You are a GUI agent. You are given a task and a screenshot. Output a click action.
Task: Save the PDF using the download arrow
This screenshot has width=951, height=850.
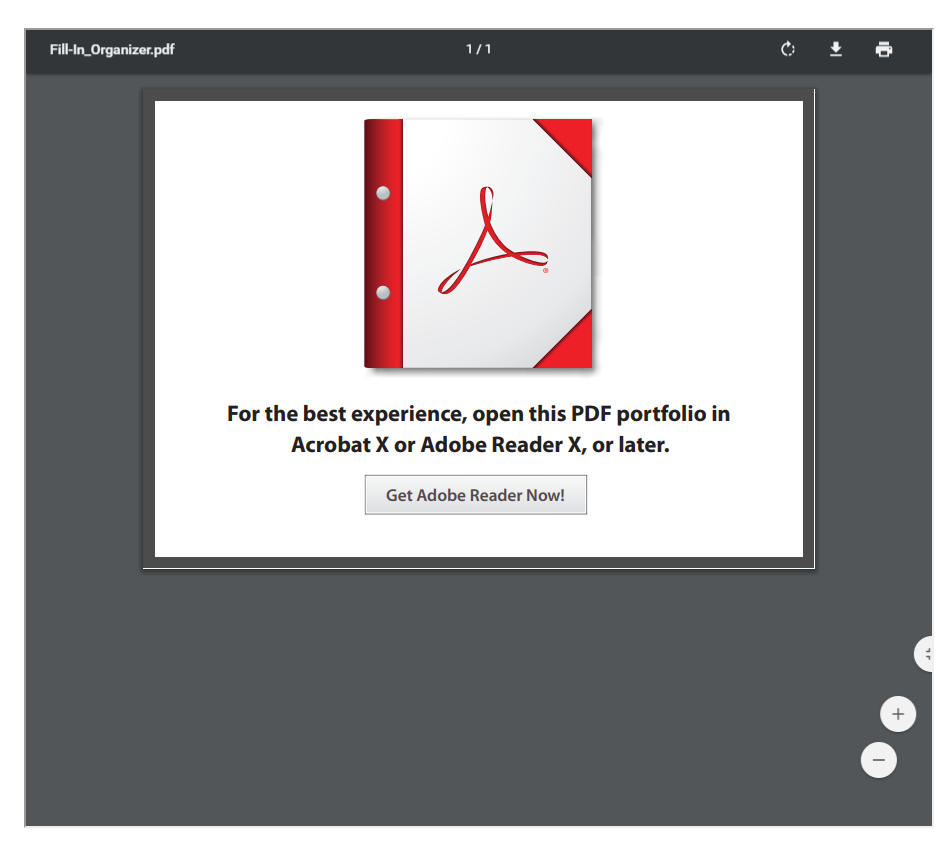tap(836, 48)
